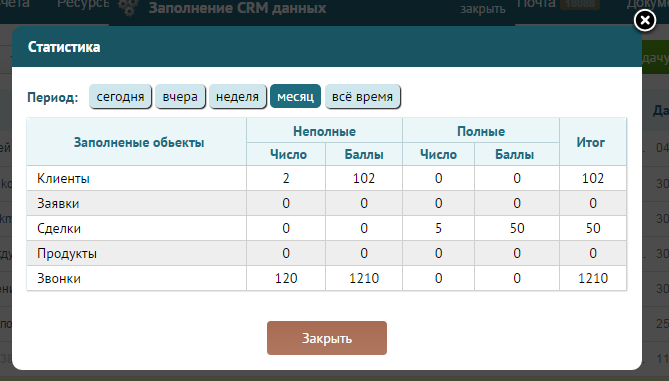Click the закрыть link in the dark header

point(483,9)
